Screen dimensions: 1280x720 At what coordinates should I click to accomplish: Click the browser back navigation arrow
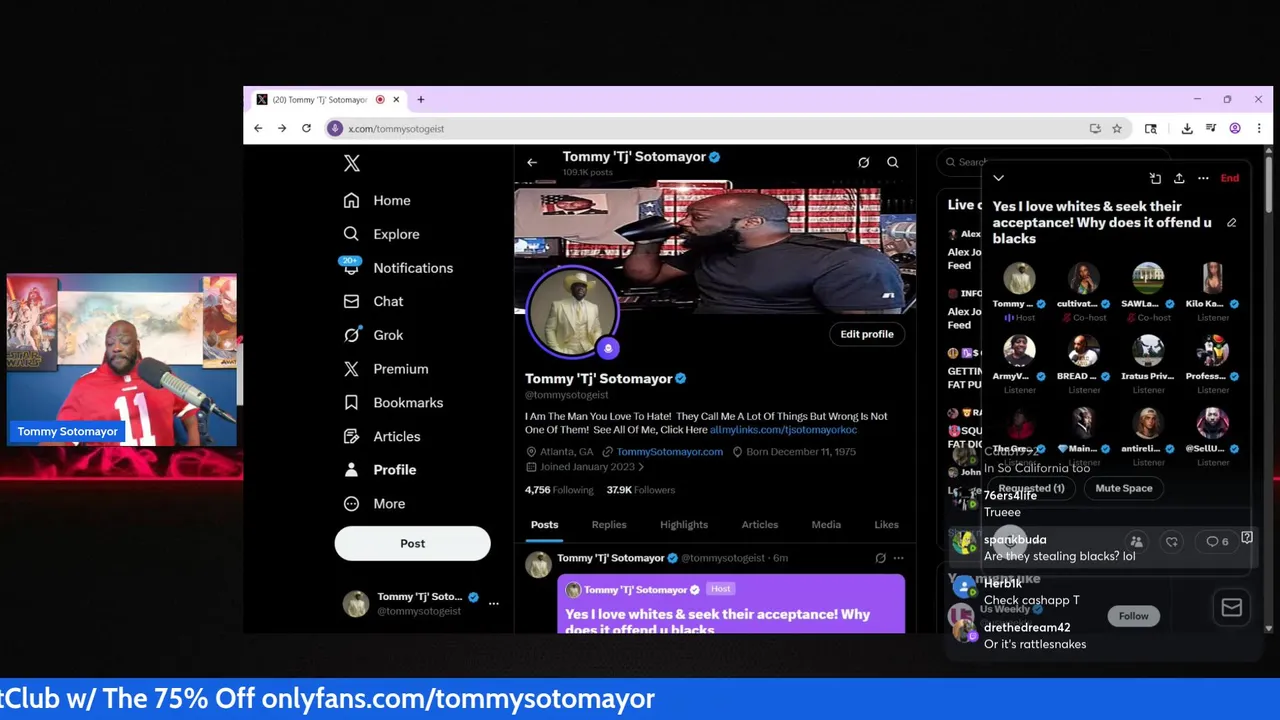(258, 128)
